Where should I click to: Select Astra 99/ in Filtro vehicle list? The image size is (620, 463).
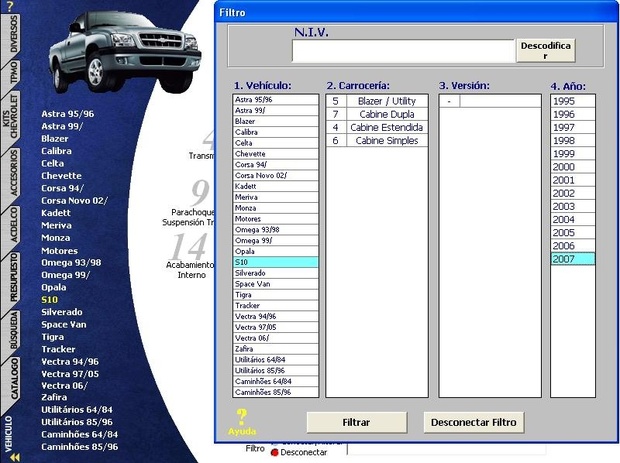276,110
